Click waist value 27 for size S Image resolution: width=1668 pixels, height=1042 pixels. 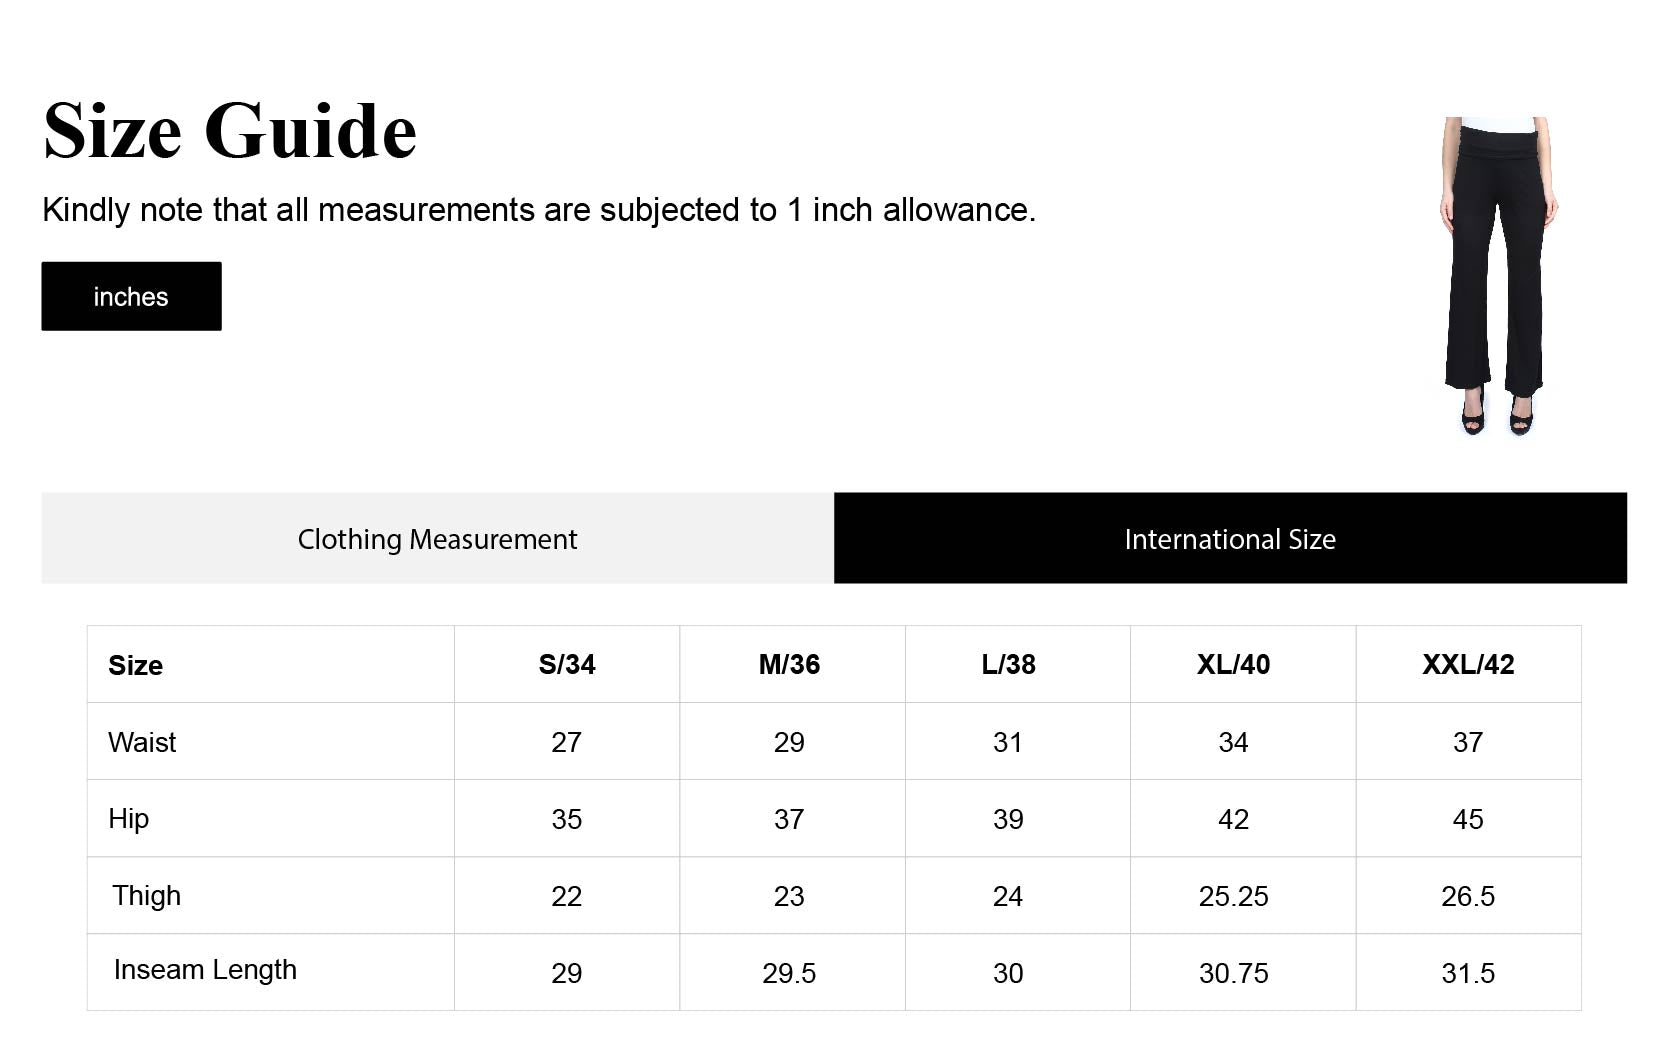[566, 742]
